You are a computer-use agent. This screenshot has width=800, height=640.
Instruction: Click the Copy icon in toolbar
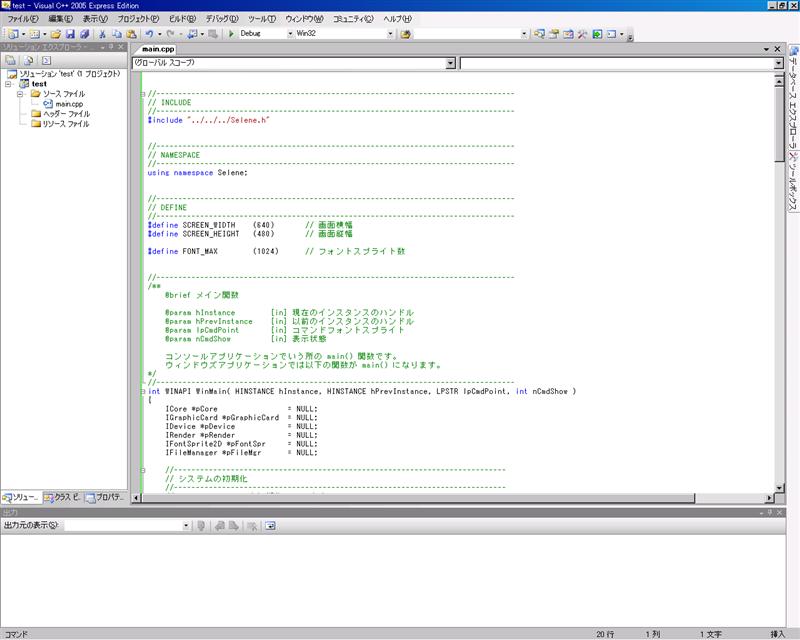[x=117, y=34]
